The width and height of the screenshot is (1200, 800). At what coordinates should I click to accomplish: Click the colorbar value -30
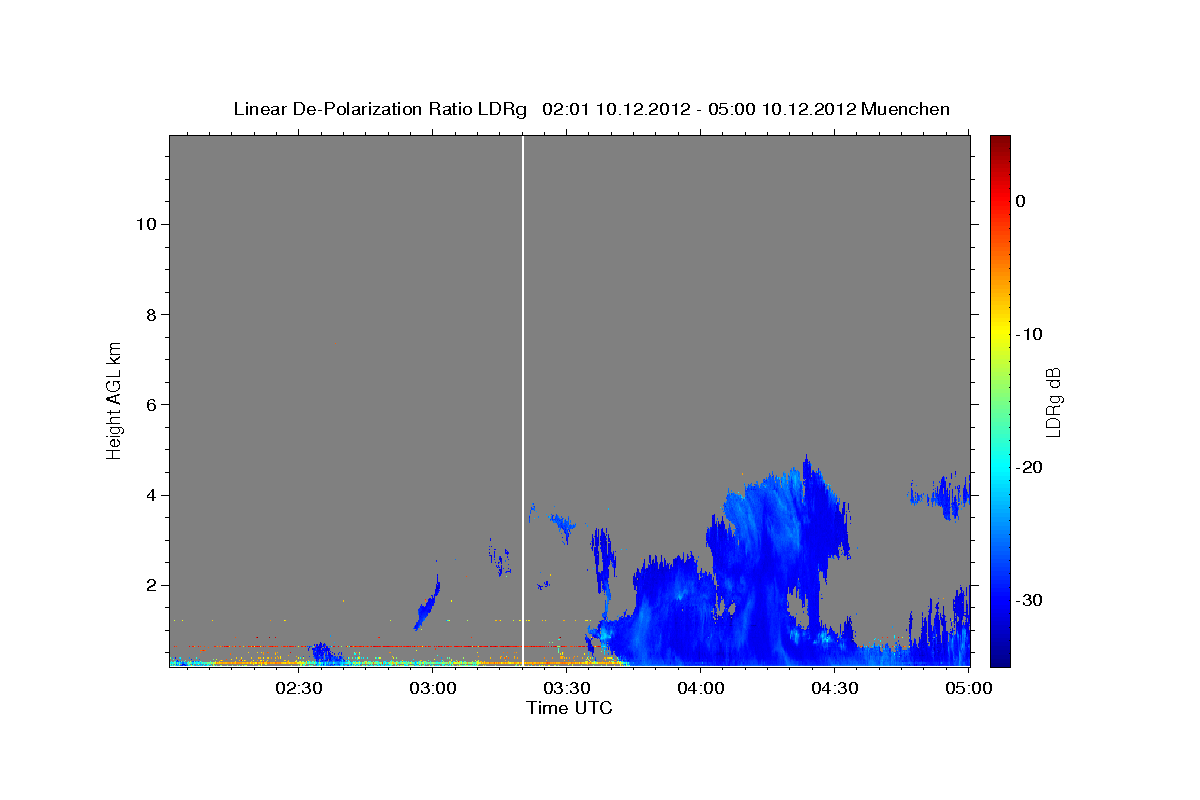1031,600
